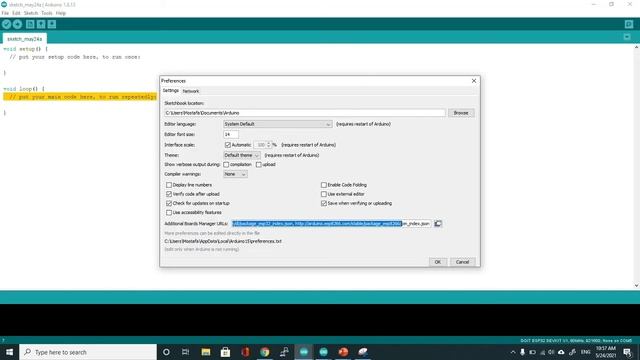Click the microphone tray icon
The height and width of the screenshot is (360, 640).
(x=522, y=352)
